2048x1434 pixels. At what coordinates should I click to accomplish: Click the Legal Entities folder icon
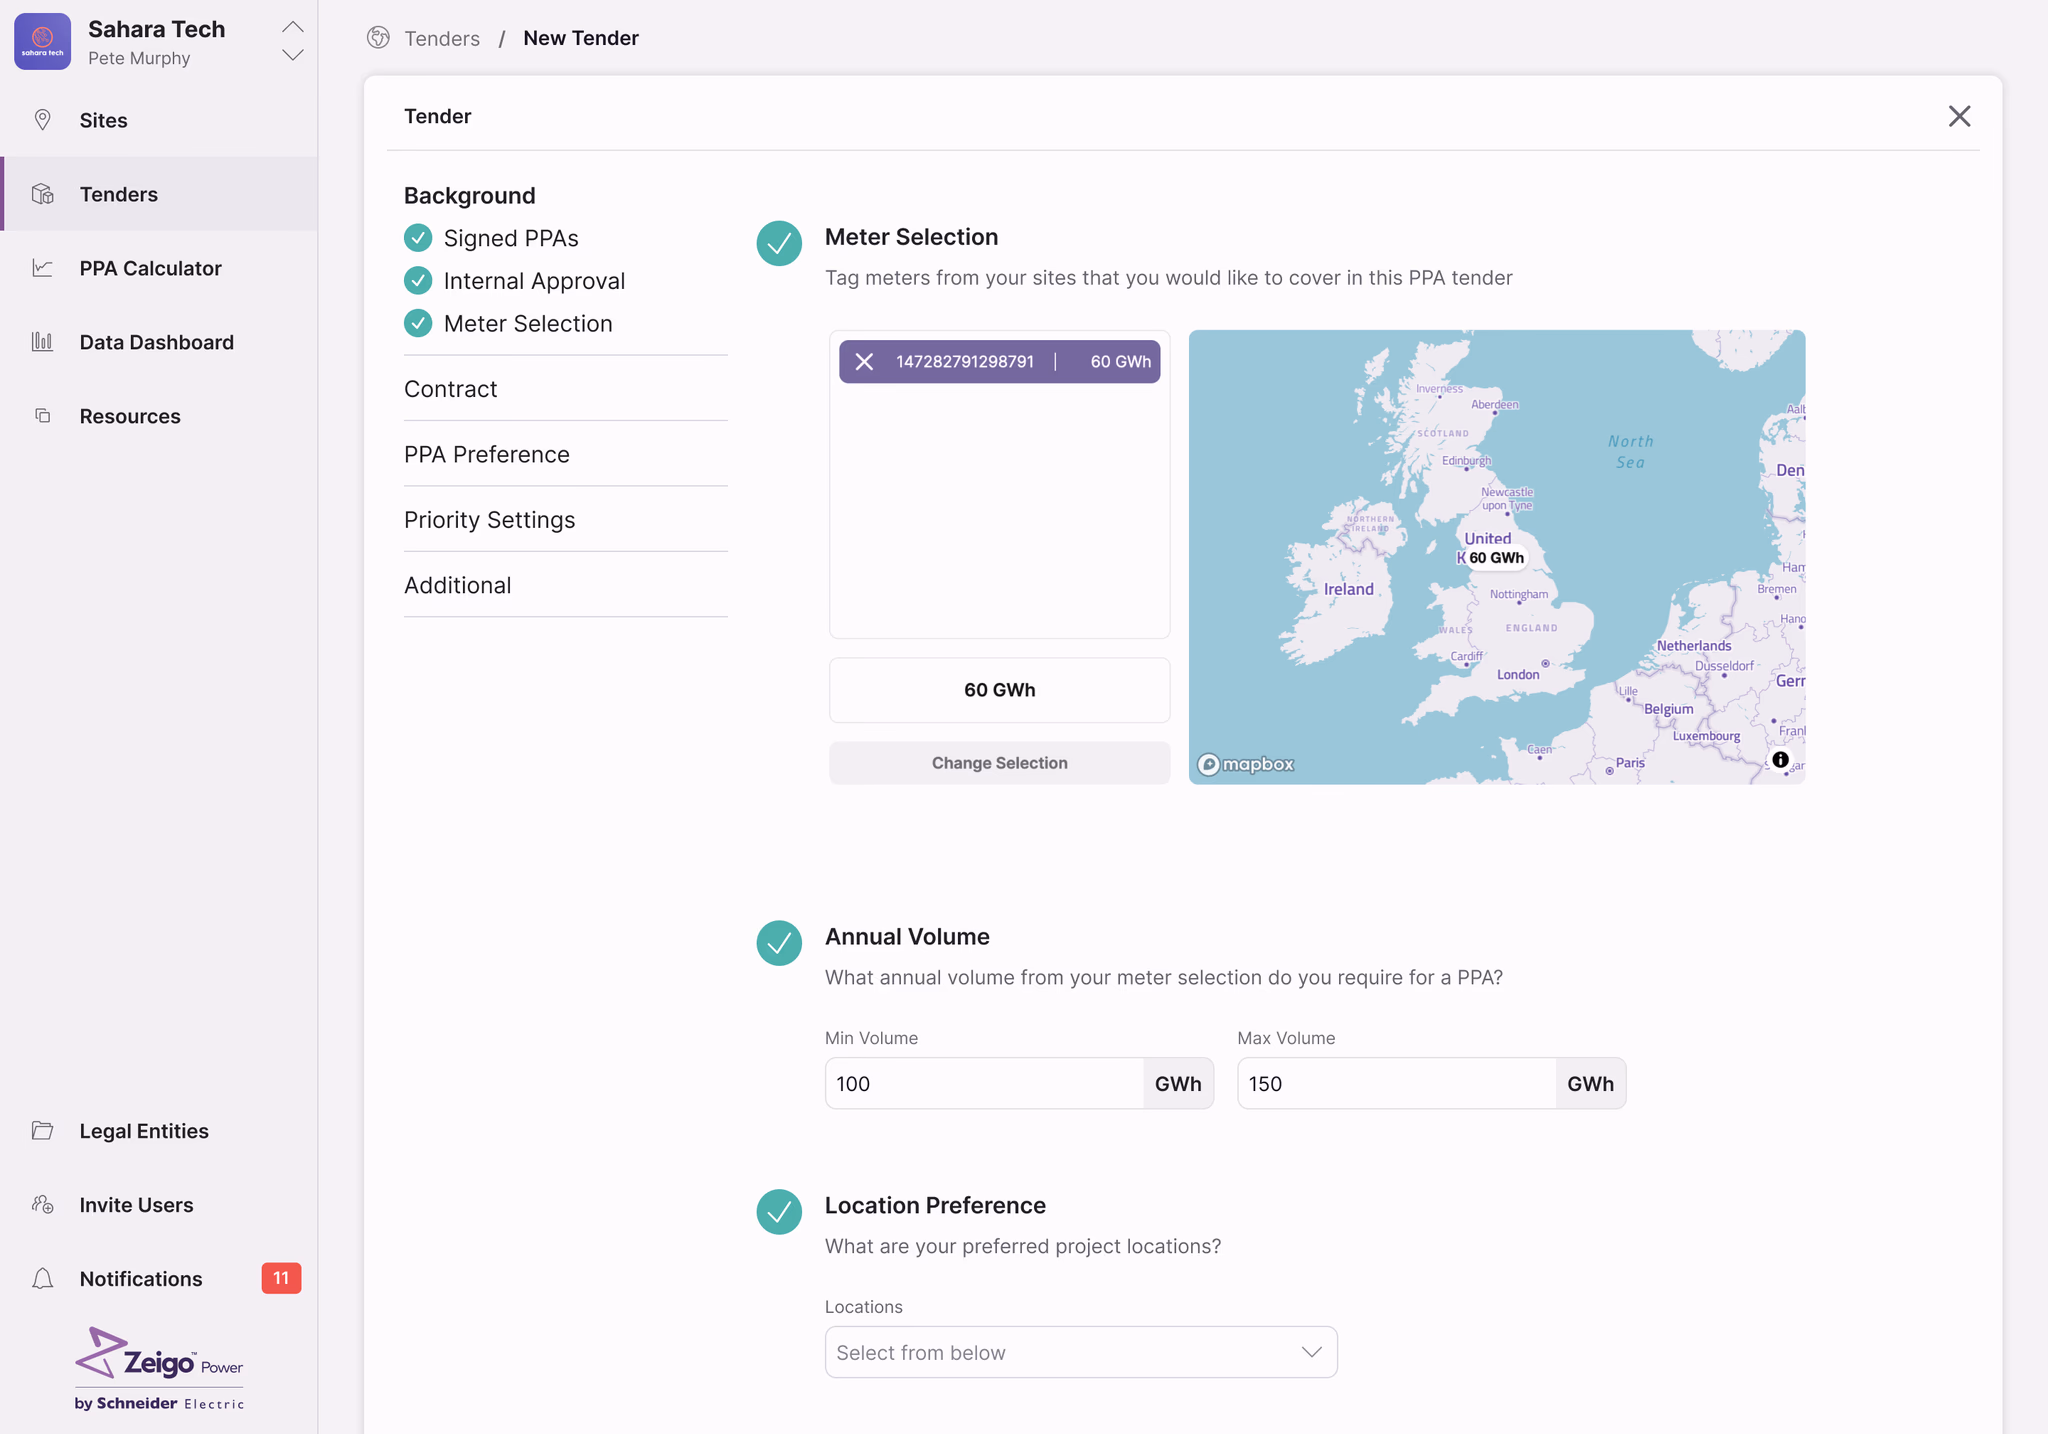(42, 1131)
